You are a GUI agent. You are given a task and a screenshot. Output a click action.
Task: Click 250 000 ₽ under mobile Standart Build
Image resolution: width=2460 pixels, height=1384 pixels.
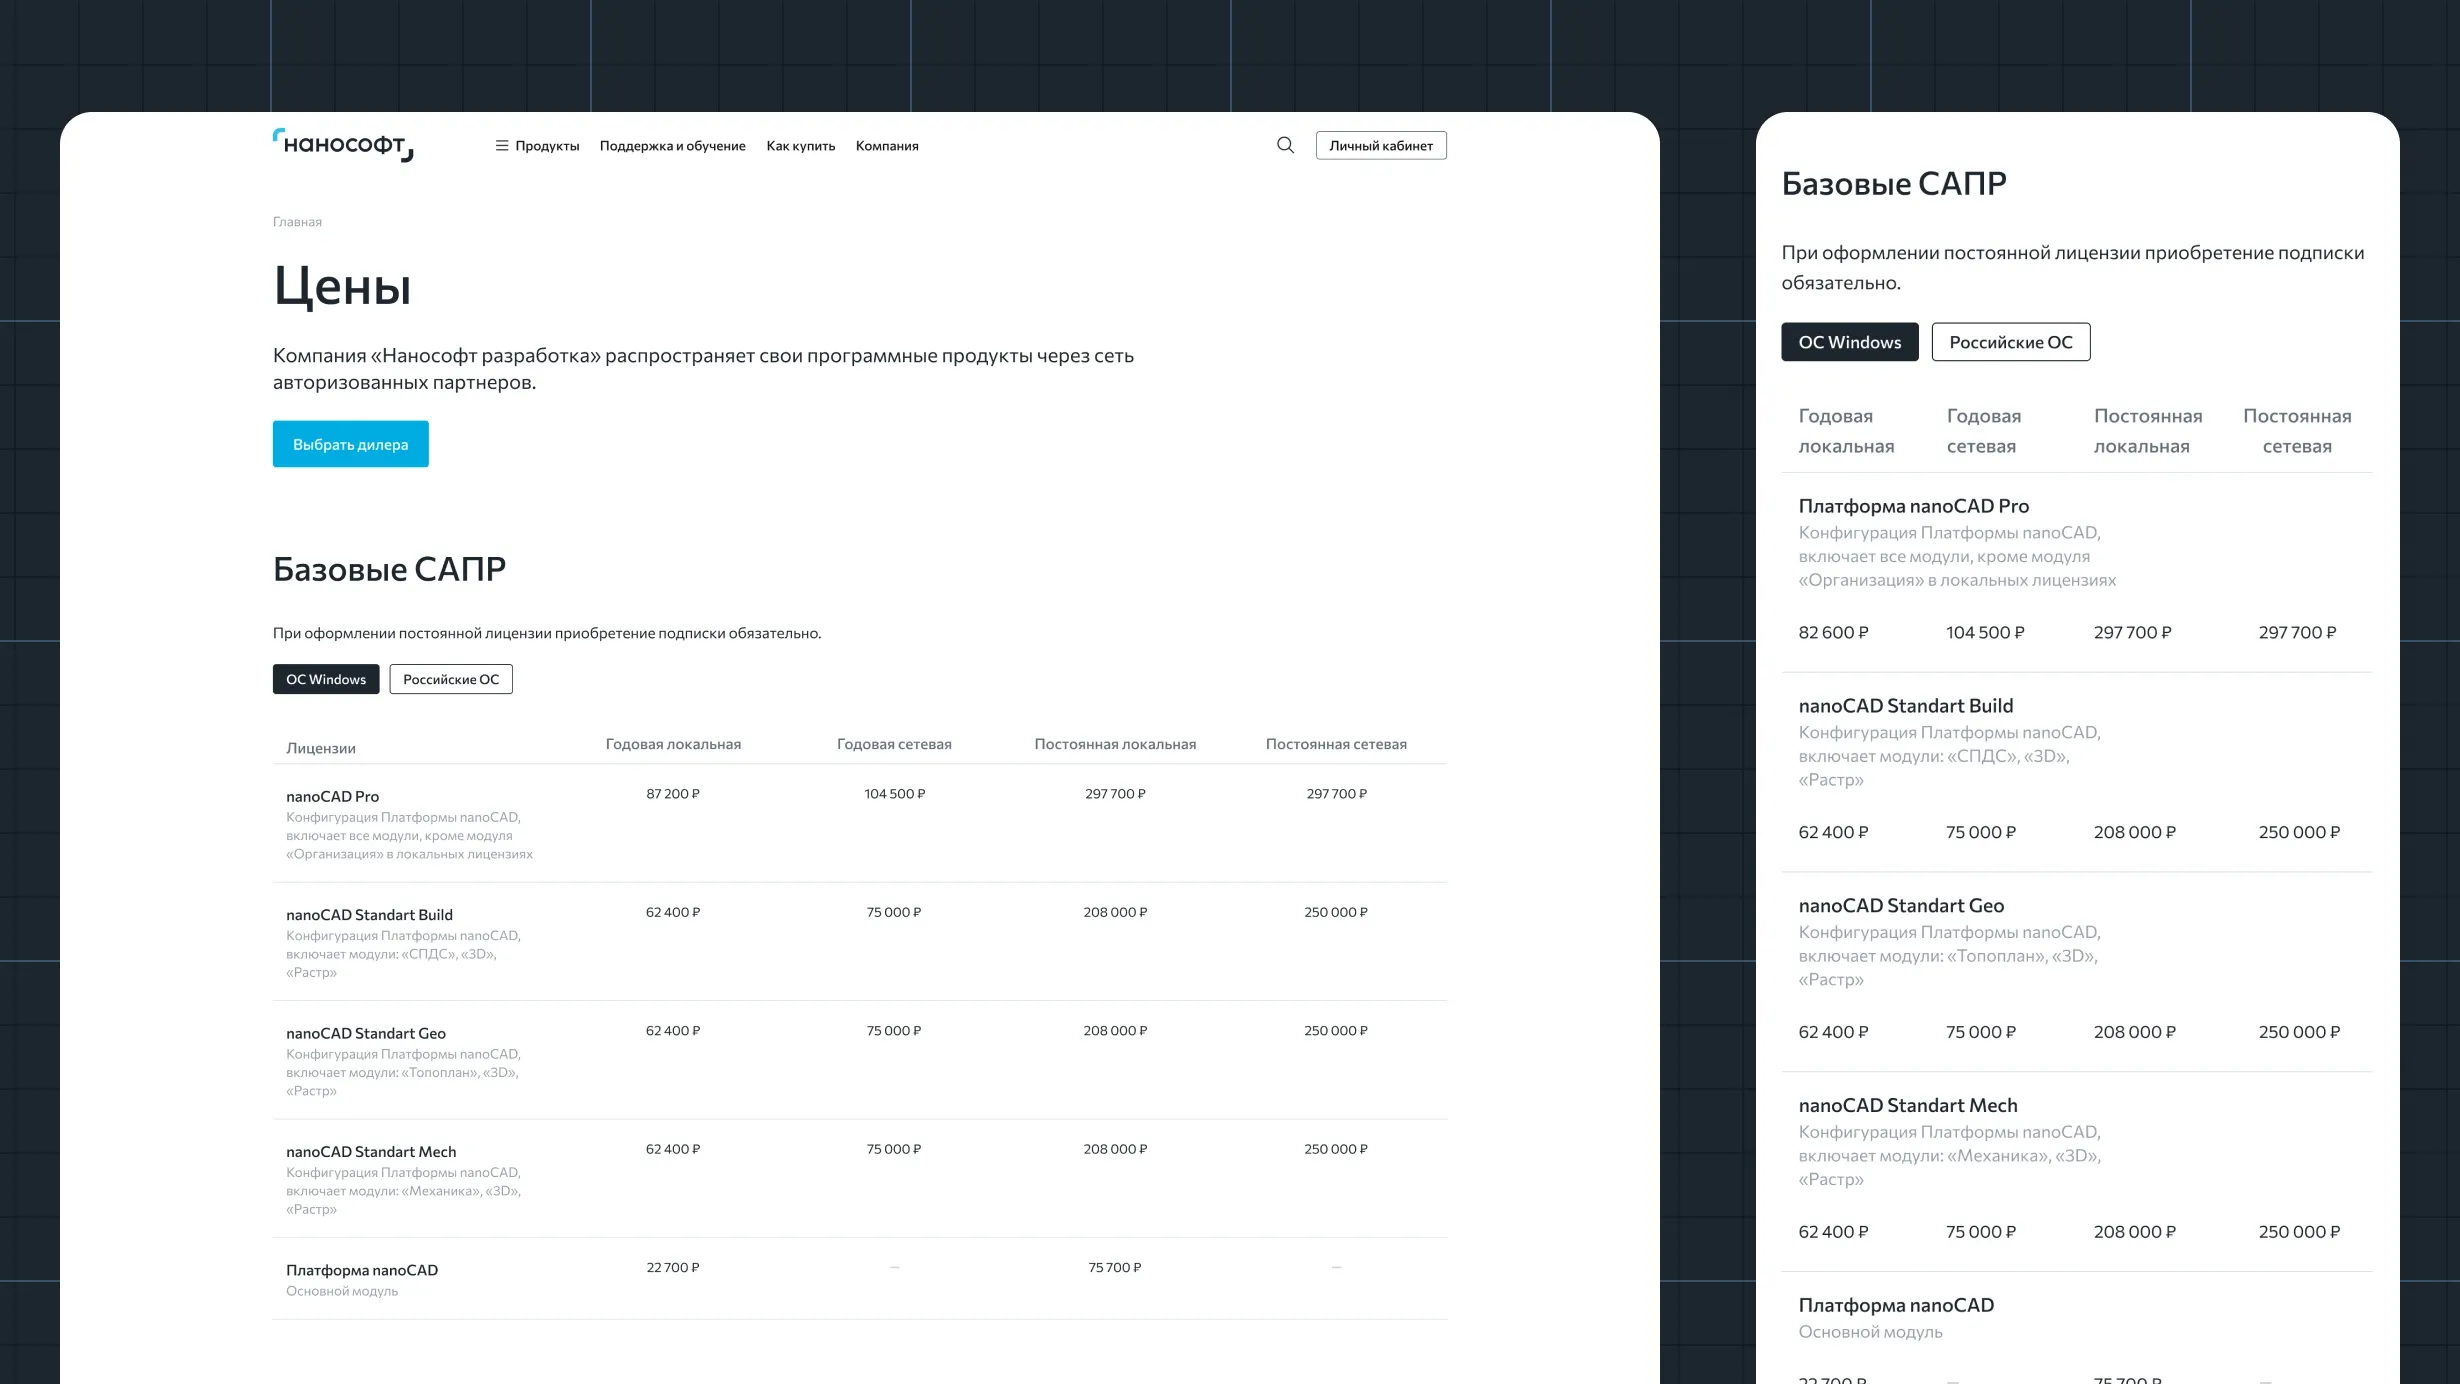coord(2299,833)
